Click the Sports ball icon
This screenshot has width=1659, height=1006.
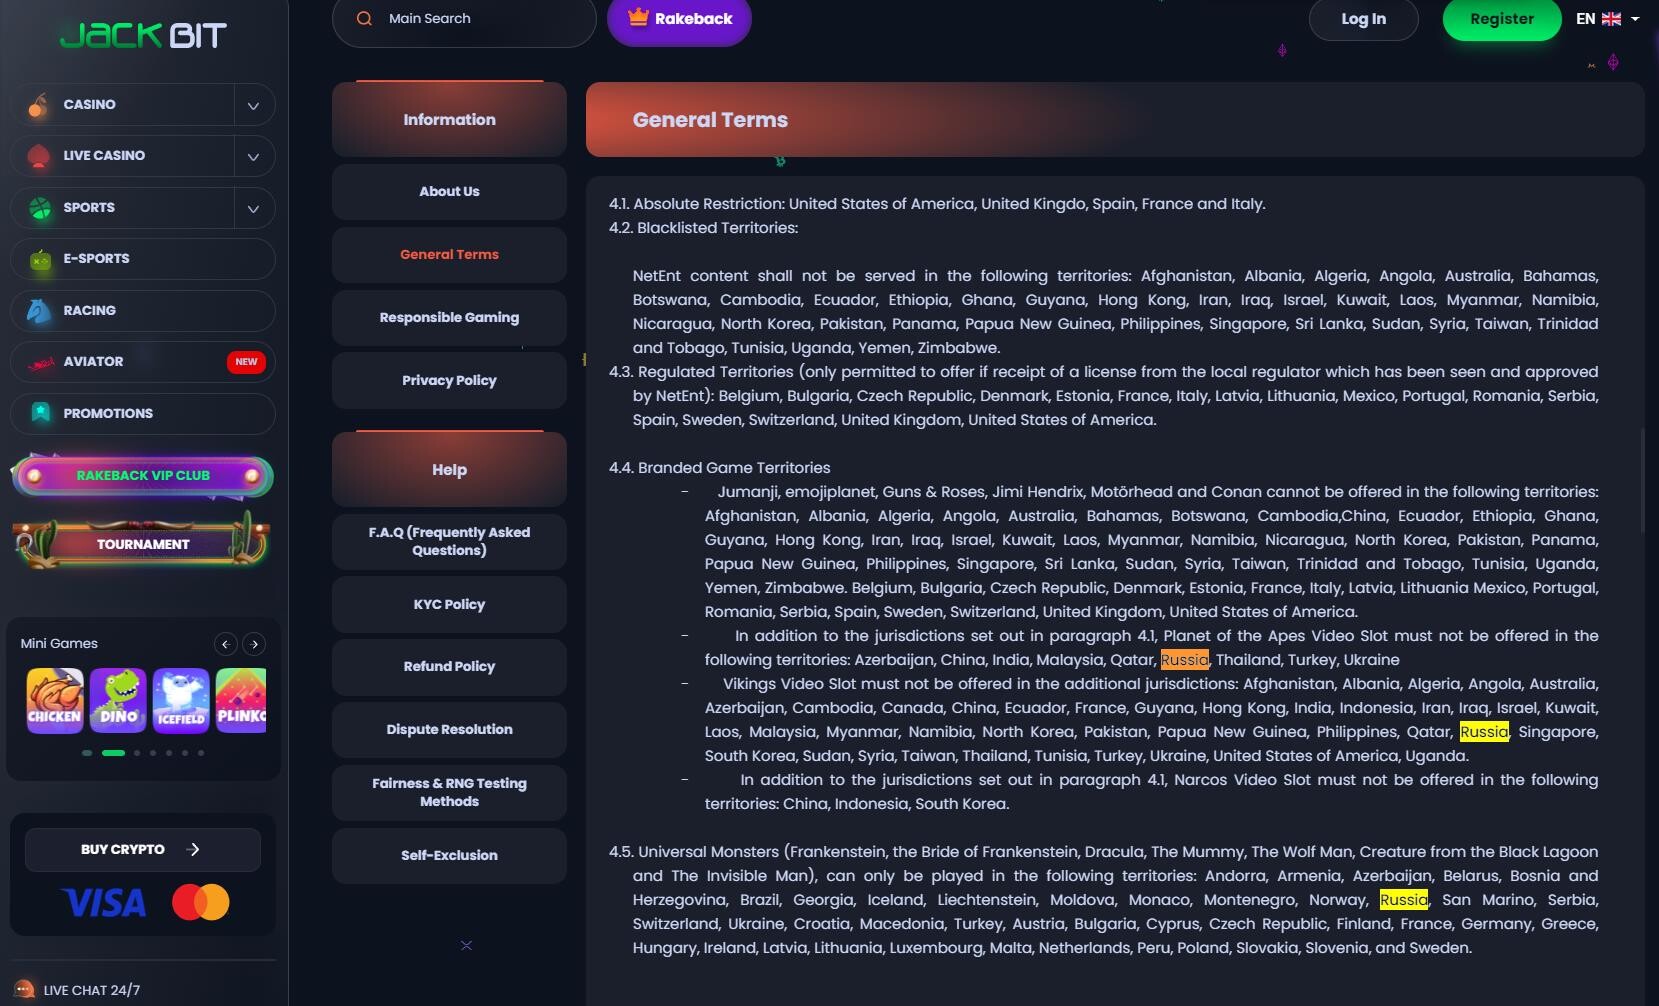(40, 208)
